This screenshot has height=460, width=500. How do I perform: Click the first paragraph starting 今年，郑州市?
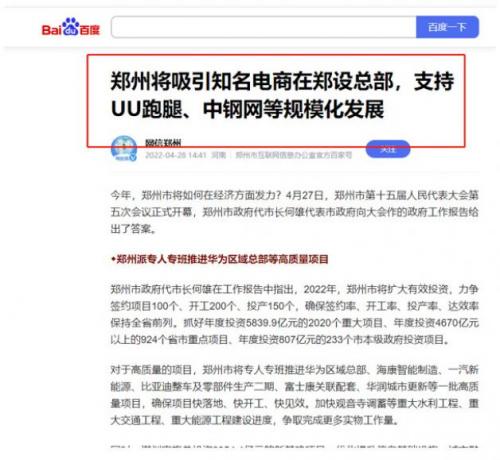pos(295,212)
